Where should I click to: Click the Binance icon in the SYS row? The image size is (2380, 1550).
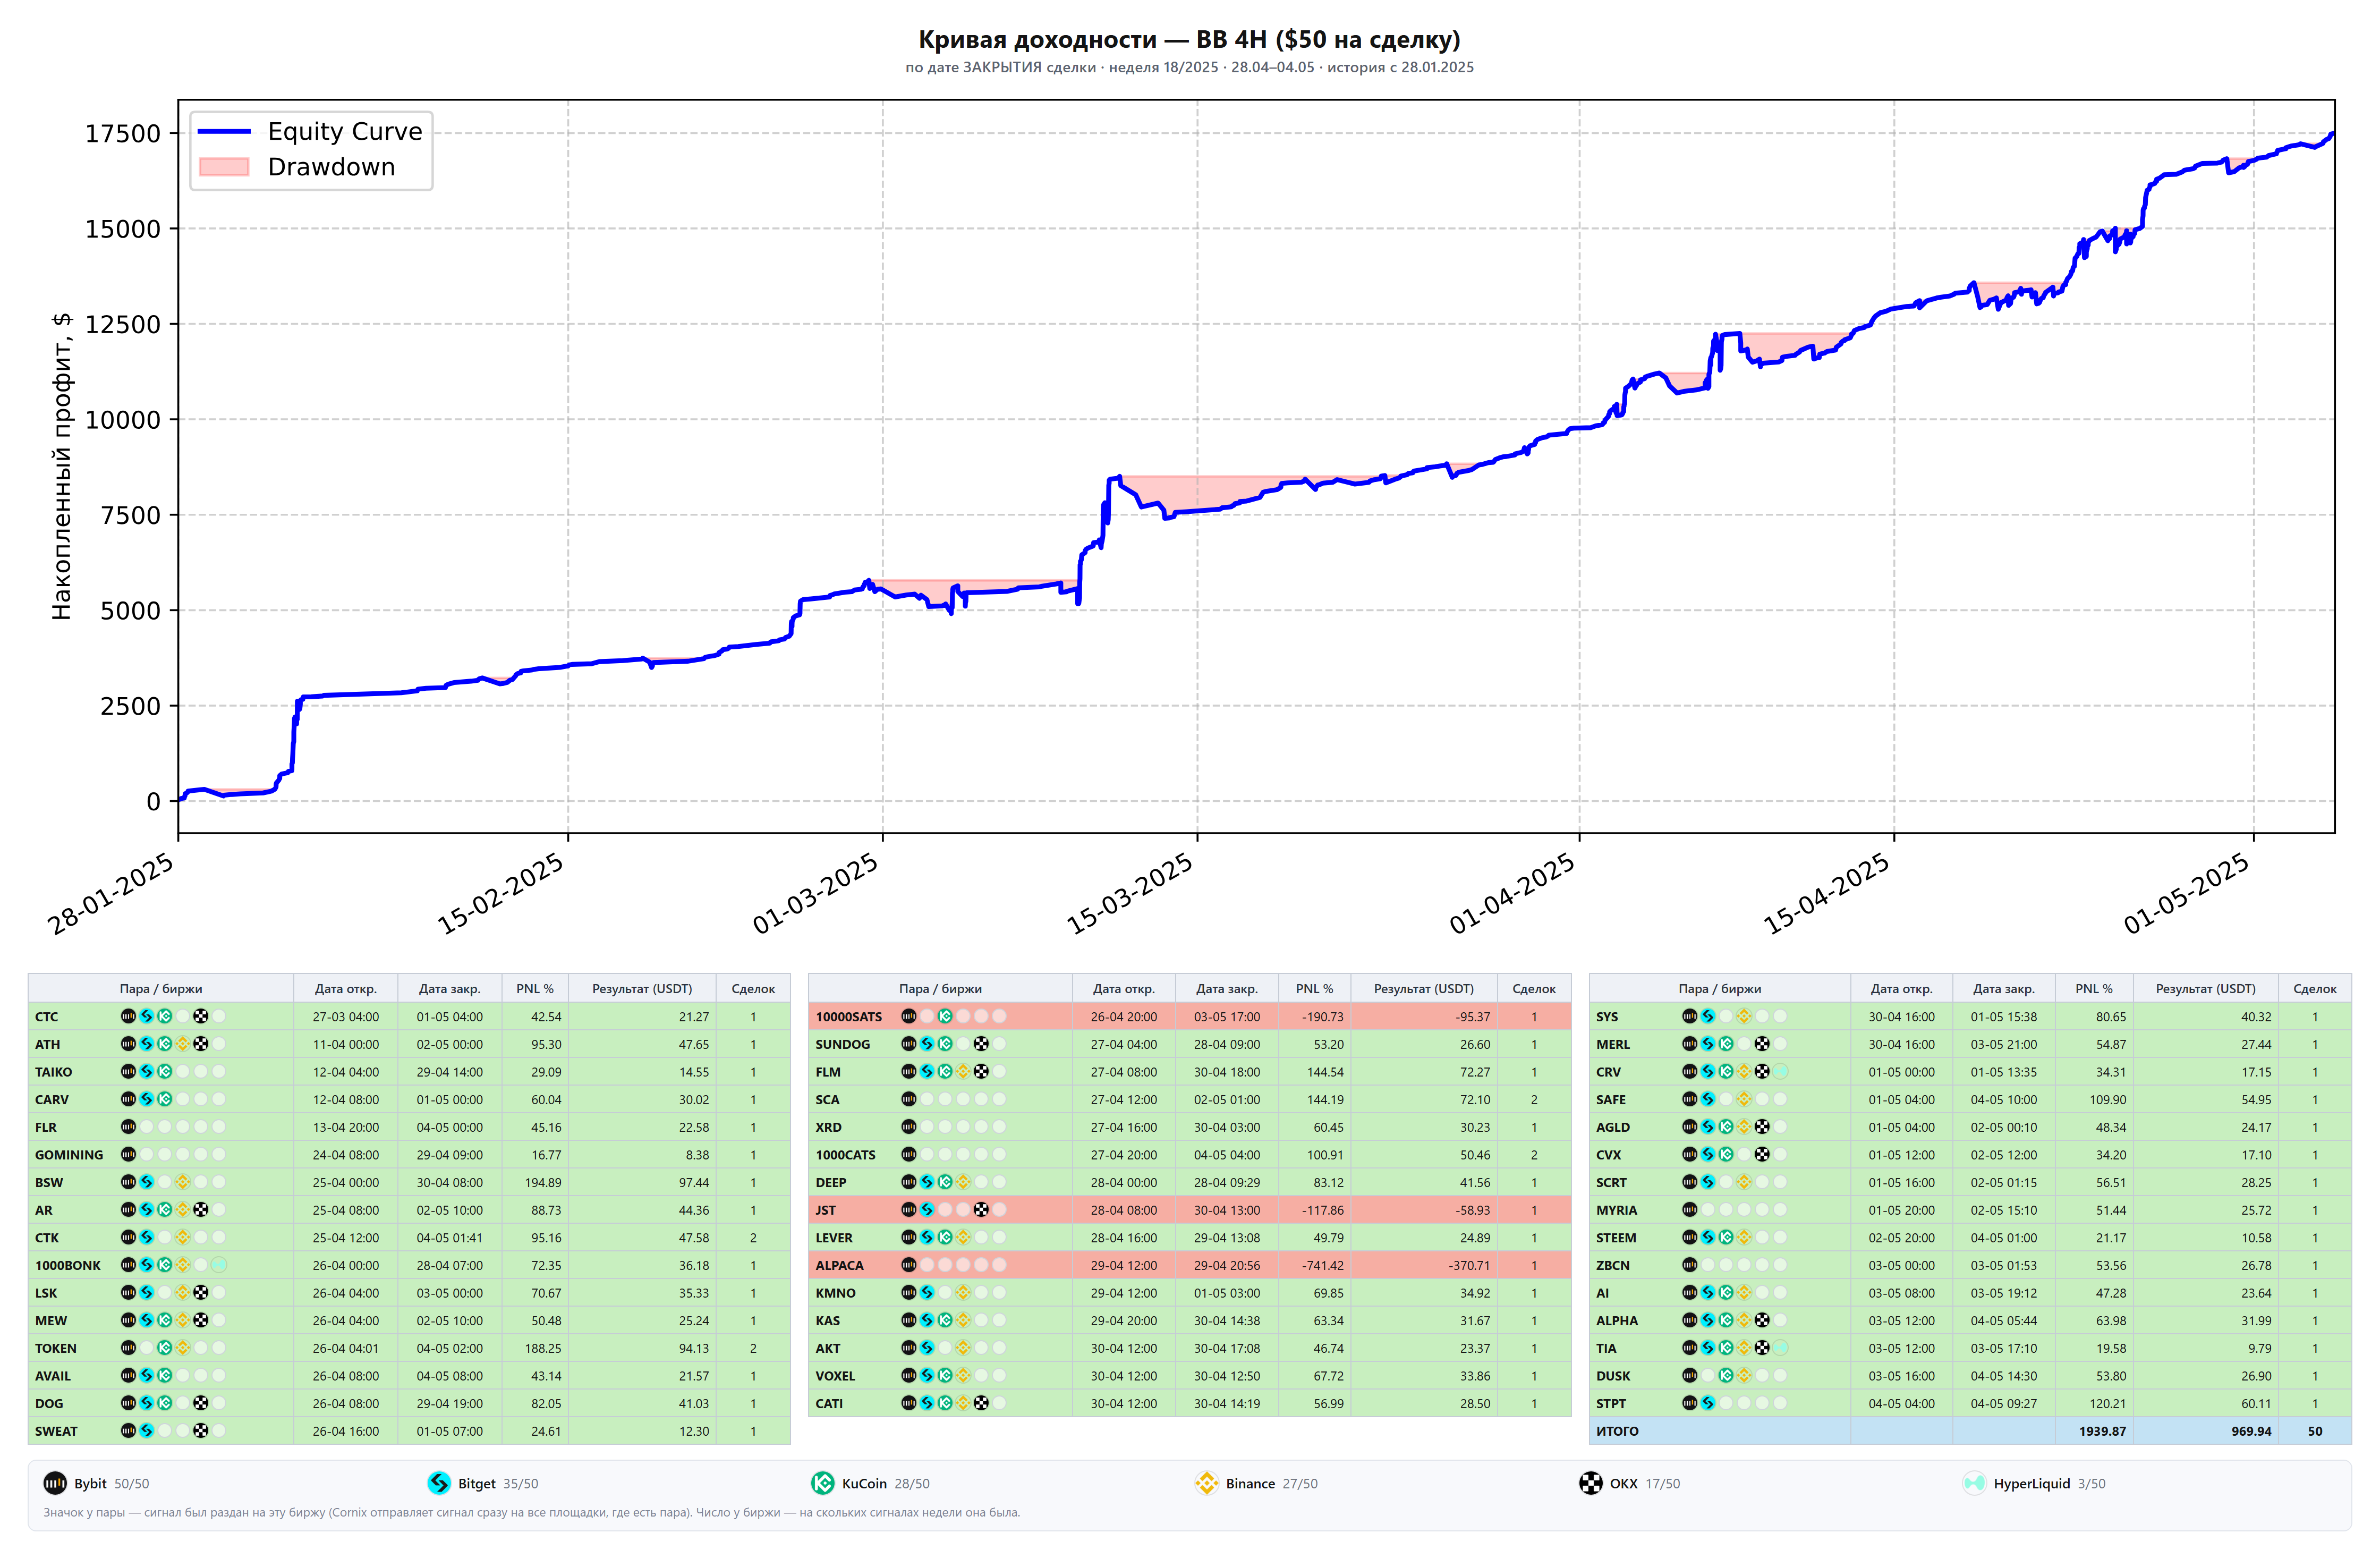[1744, 1016]
